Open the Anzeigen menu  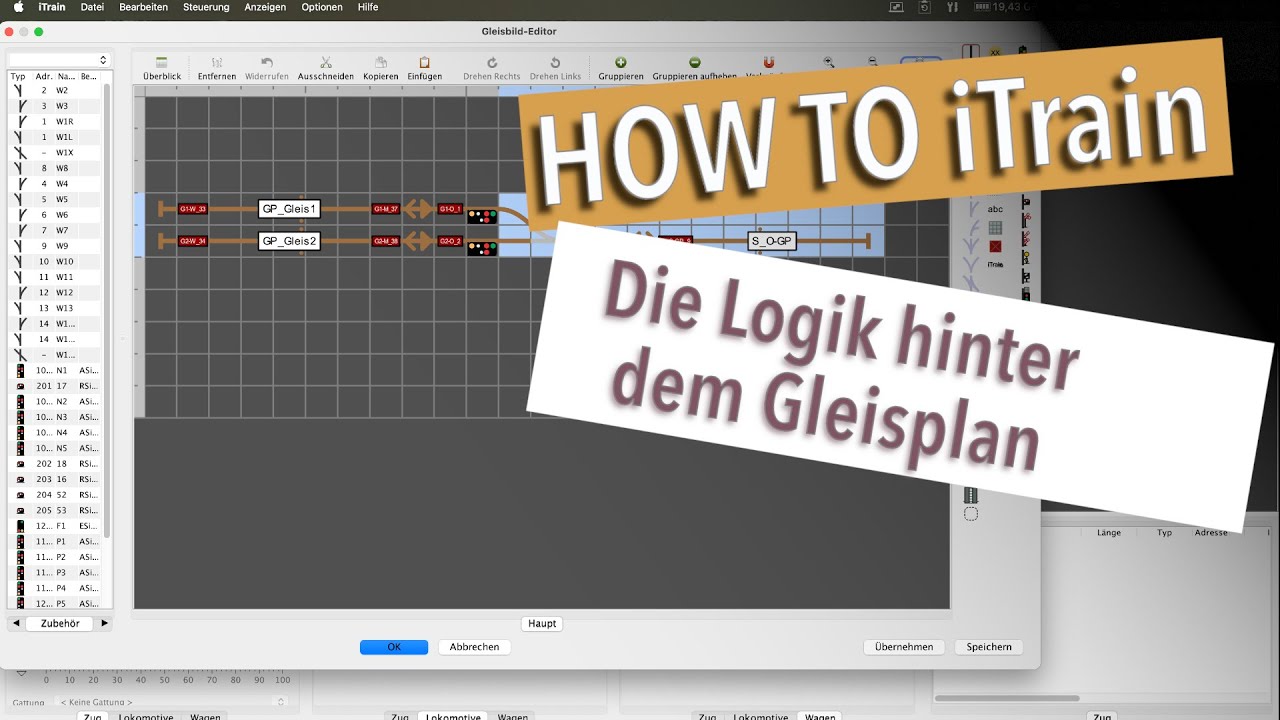click(x=265, y=7)
